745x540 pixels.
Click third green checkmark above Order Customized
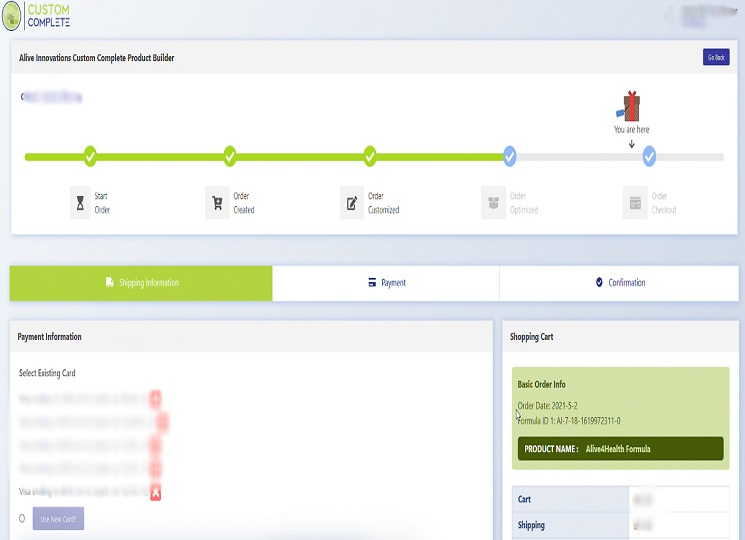pyautogui.click(x=370, y=156)
